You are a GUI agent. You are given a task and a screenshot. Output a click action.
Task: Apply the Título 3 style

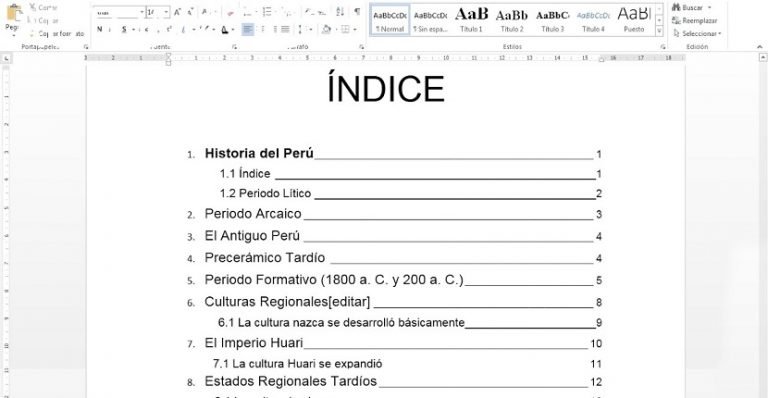click(552, 21)
